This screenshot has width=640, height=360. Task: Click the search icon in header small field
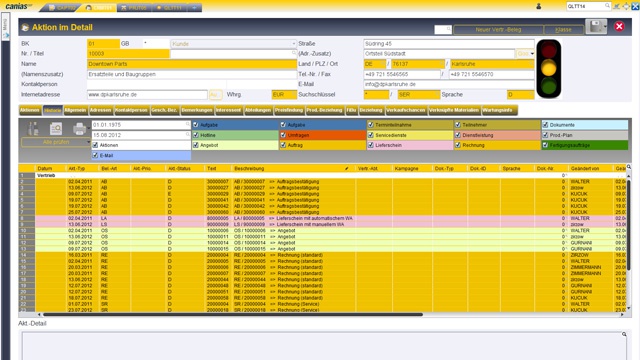pyautogui.click(x=449, y=29)
